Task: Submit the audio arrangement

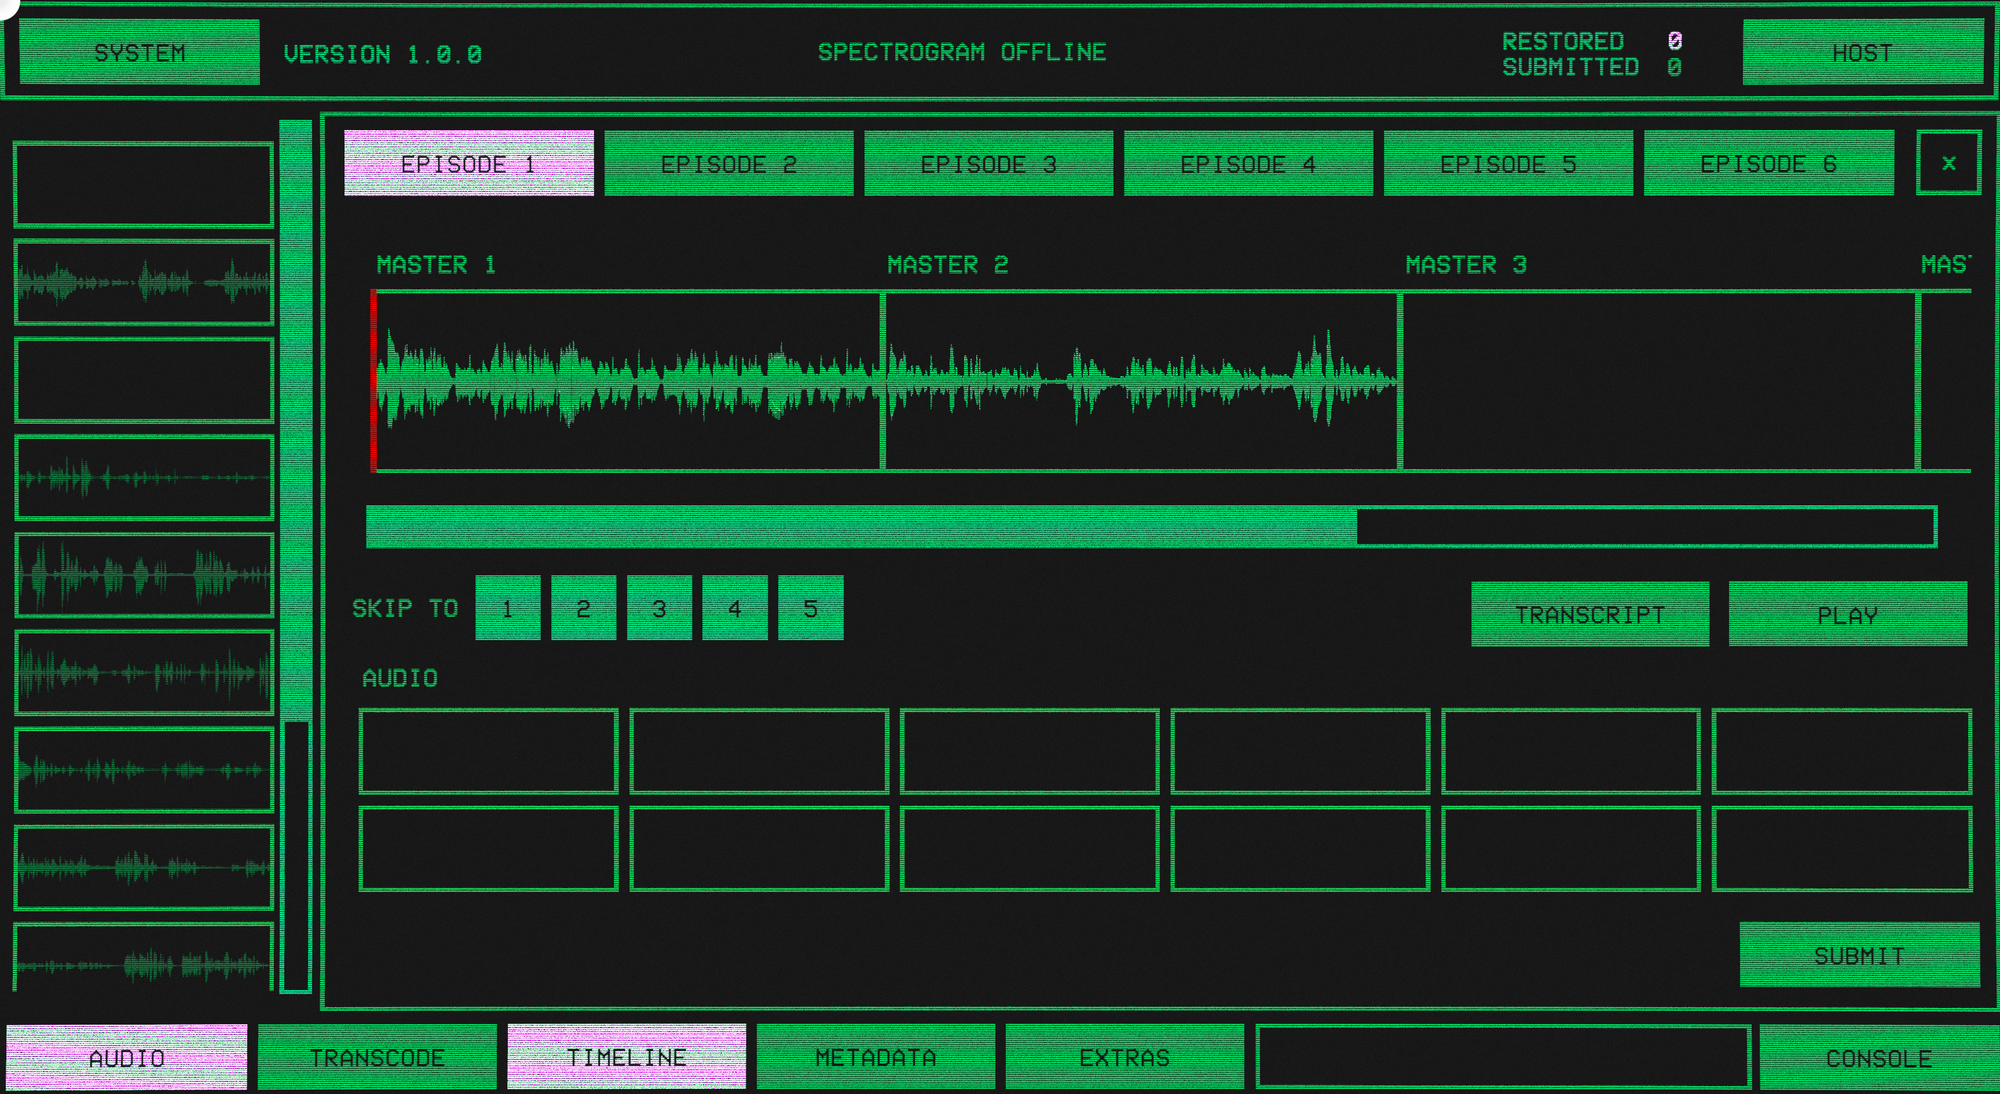Action: click(1858, 955)
